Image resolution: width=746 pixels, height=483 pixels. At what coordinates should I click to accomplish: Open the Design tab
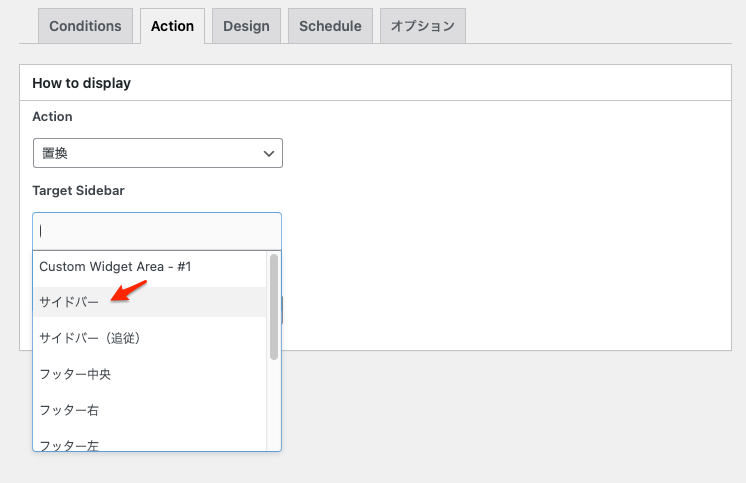pyautogui.click(x=246, y=26)
